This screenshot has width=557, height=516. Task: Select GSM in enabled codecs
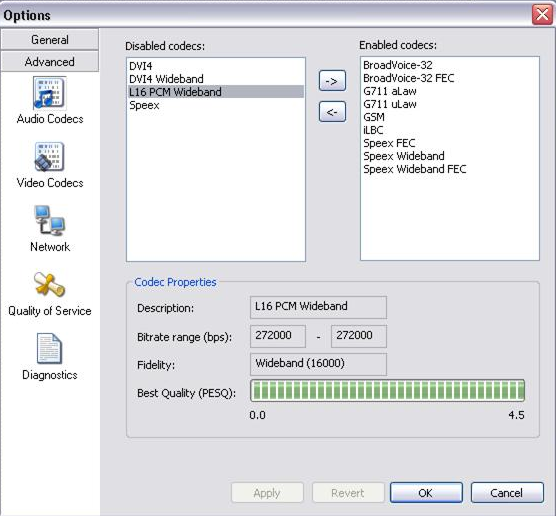click(x=450, y=117)
